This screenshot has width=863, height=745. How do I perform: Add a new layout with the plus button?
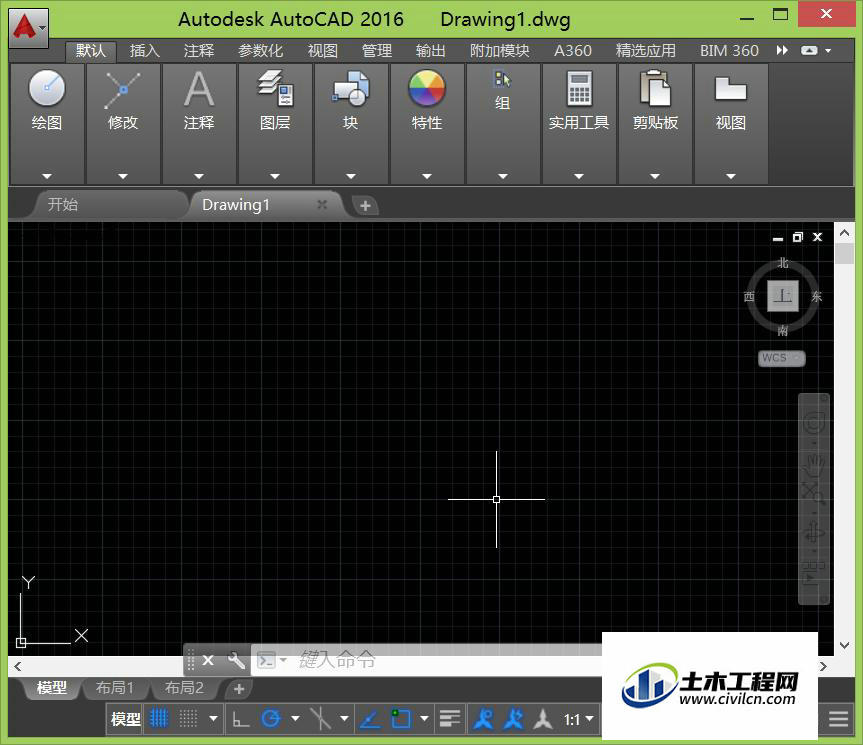click(239, 689)
